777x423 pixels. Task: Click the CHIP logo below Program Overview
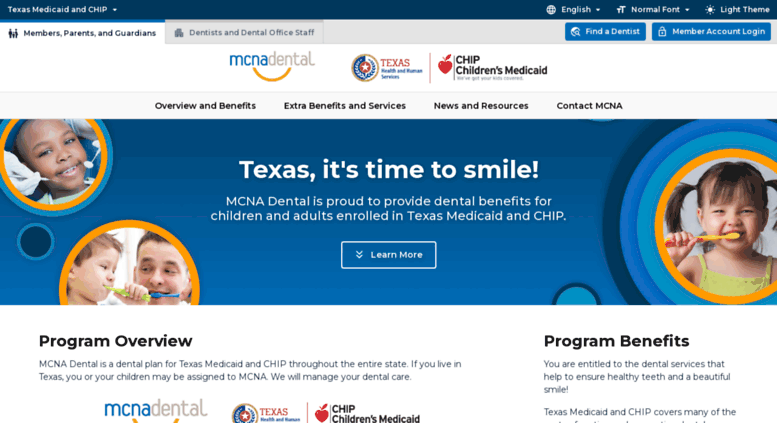pyautogui.click(x=367, y=413)
